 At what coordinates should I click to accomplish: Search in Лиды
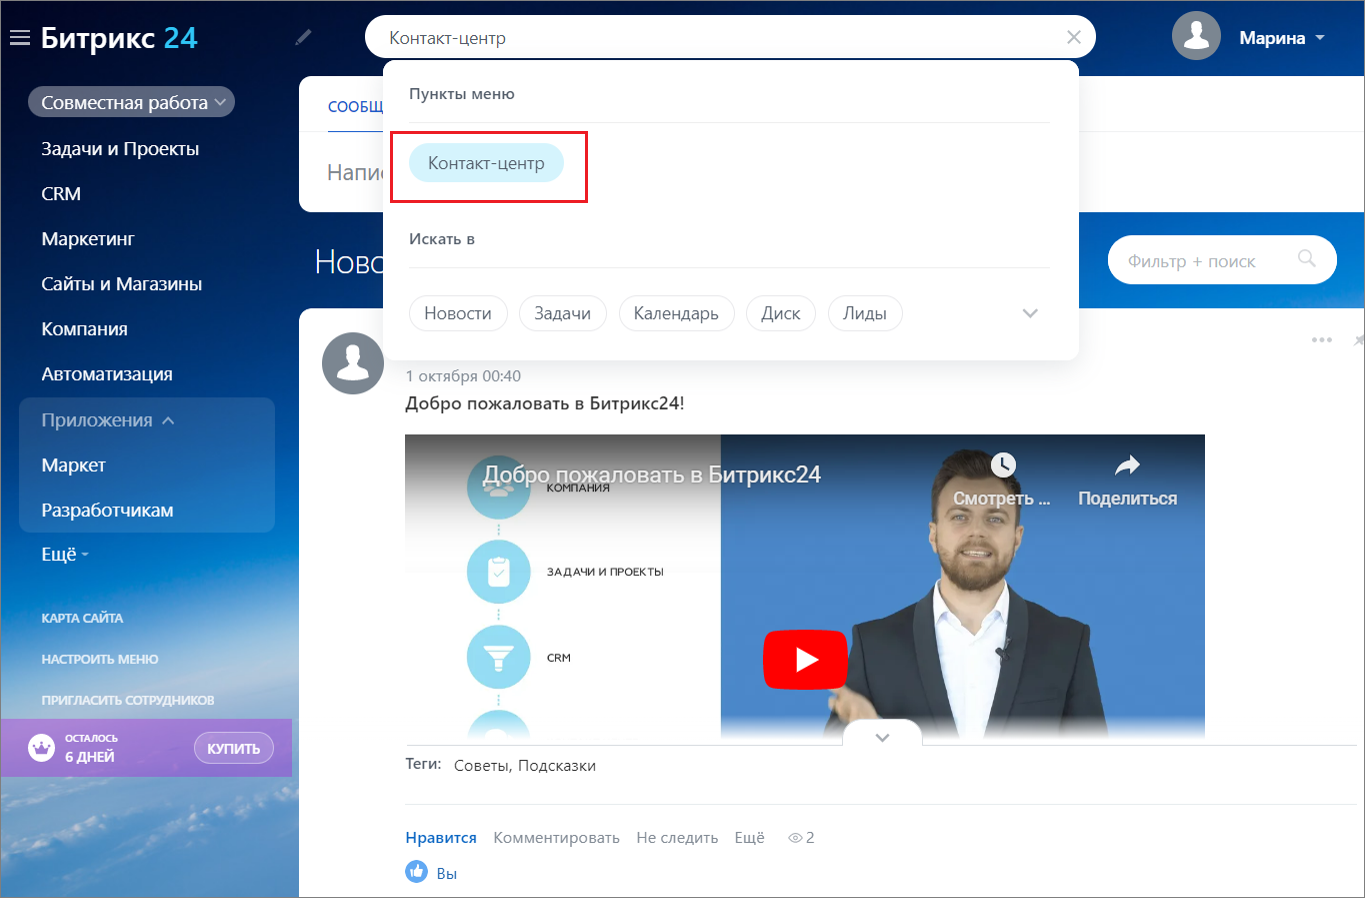(865, 313)
